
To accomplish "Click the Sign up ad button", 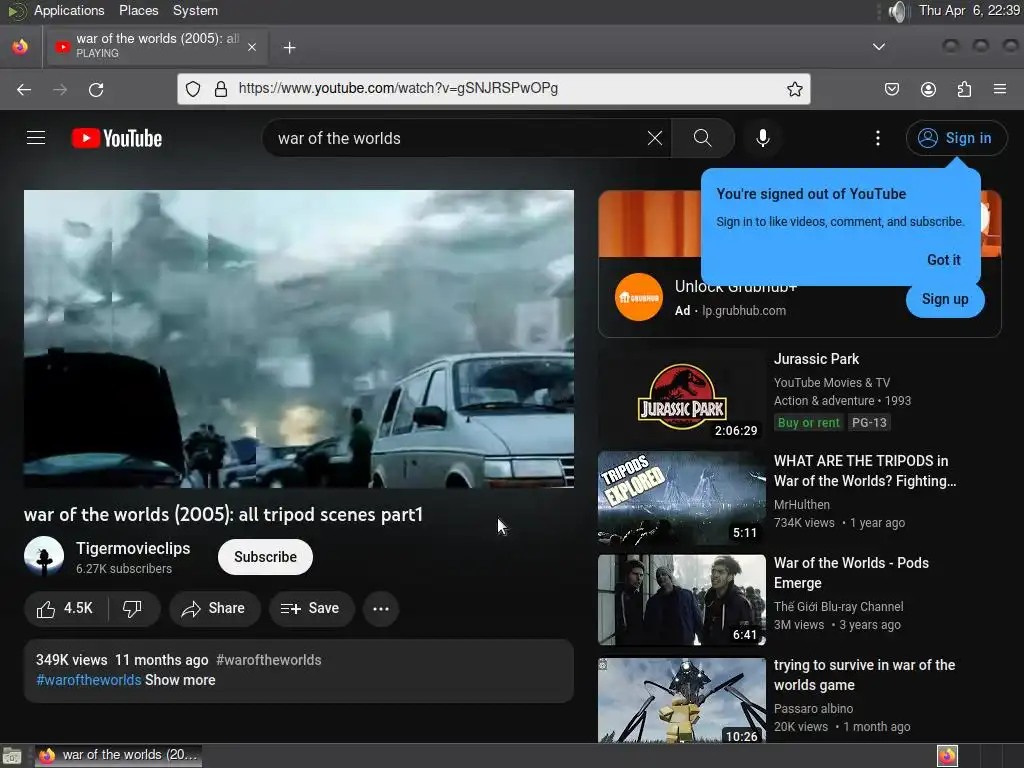I will pos(945,299).
